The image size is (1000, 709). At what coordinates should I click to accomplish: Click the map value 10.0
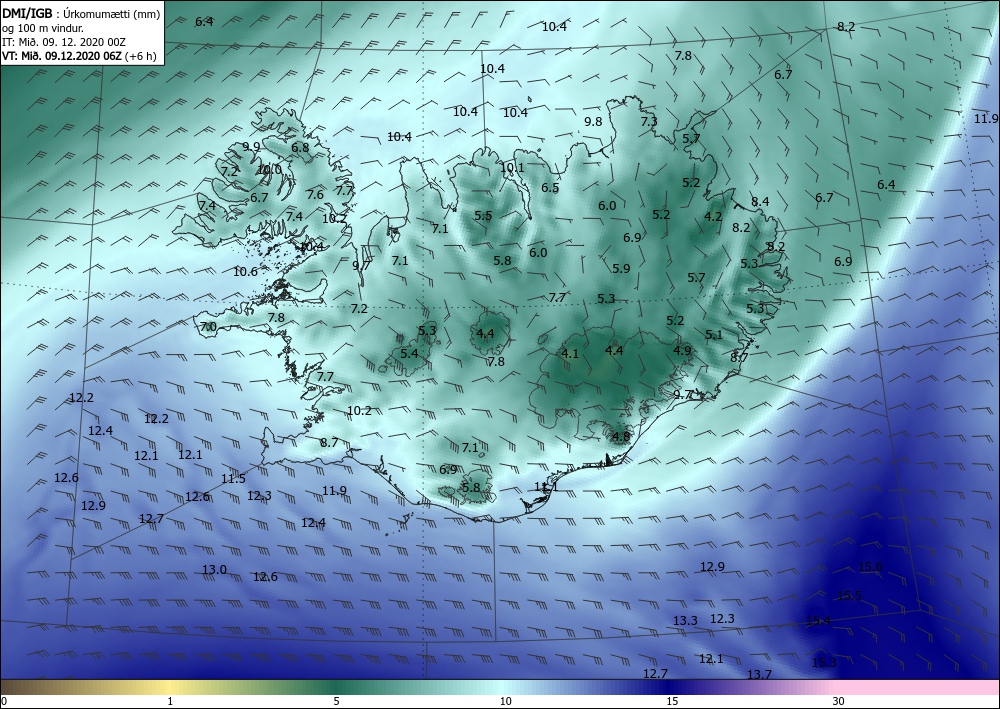click(x=269, y=170)
